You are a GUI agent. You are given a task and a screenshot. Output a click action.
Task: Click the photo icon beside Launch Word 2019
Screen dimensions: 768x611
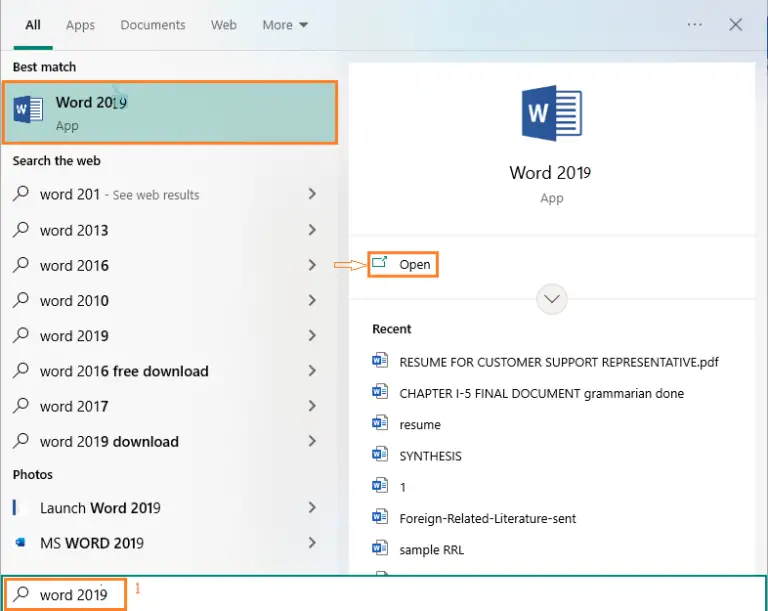(x=15, y=507)
